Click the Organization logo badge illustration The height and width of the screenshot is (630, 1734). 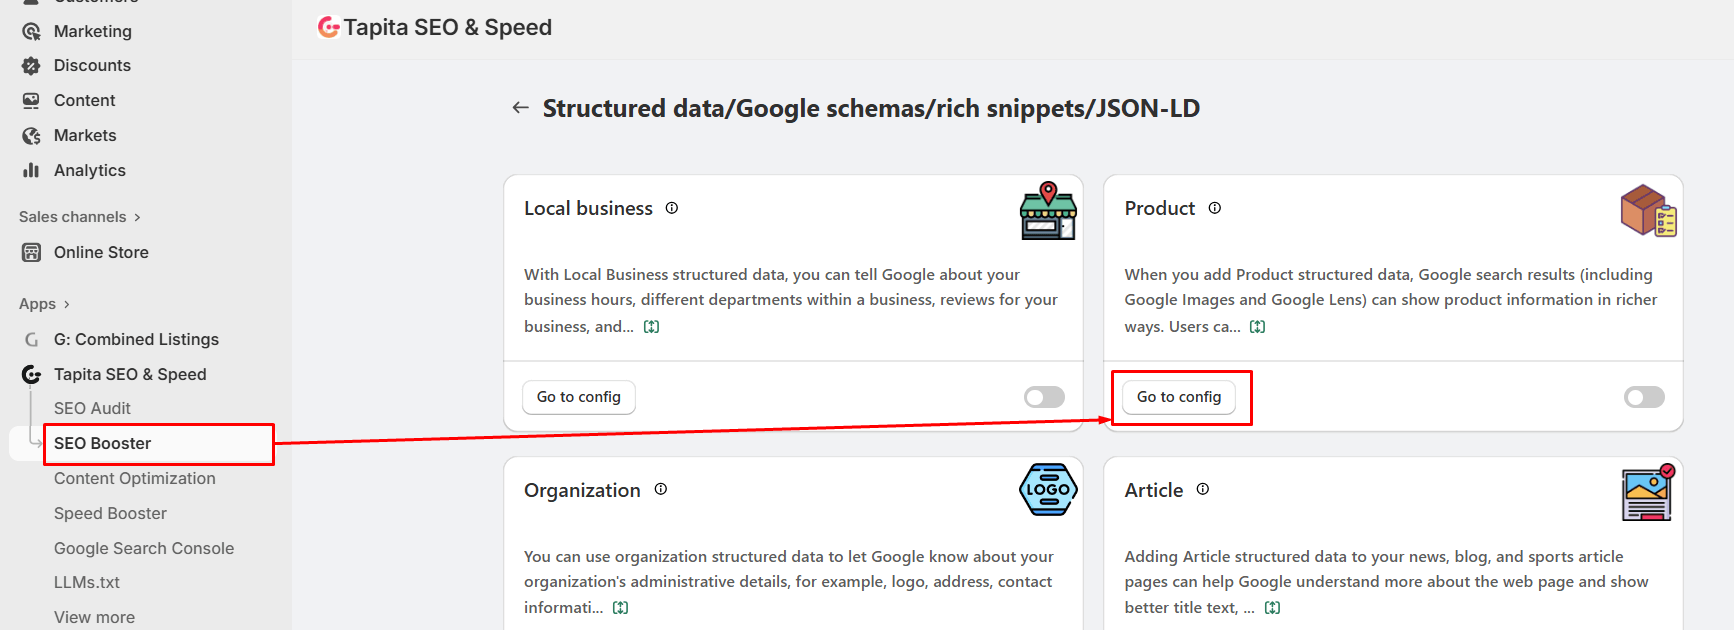[x=1048, y=490]
